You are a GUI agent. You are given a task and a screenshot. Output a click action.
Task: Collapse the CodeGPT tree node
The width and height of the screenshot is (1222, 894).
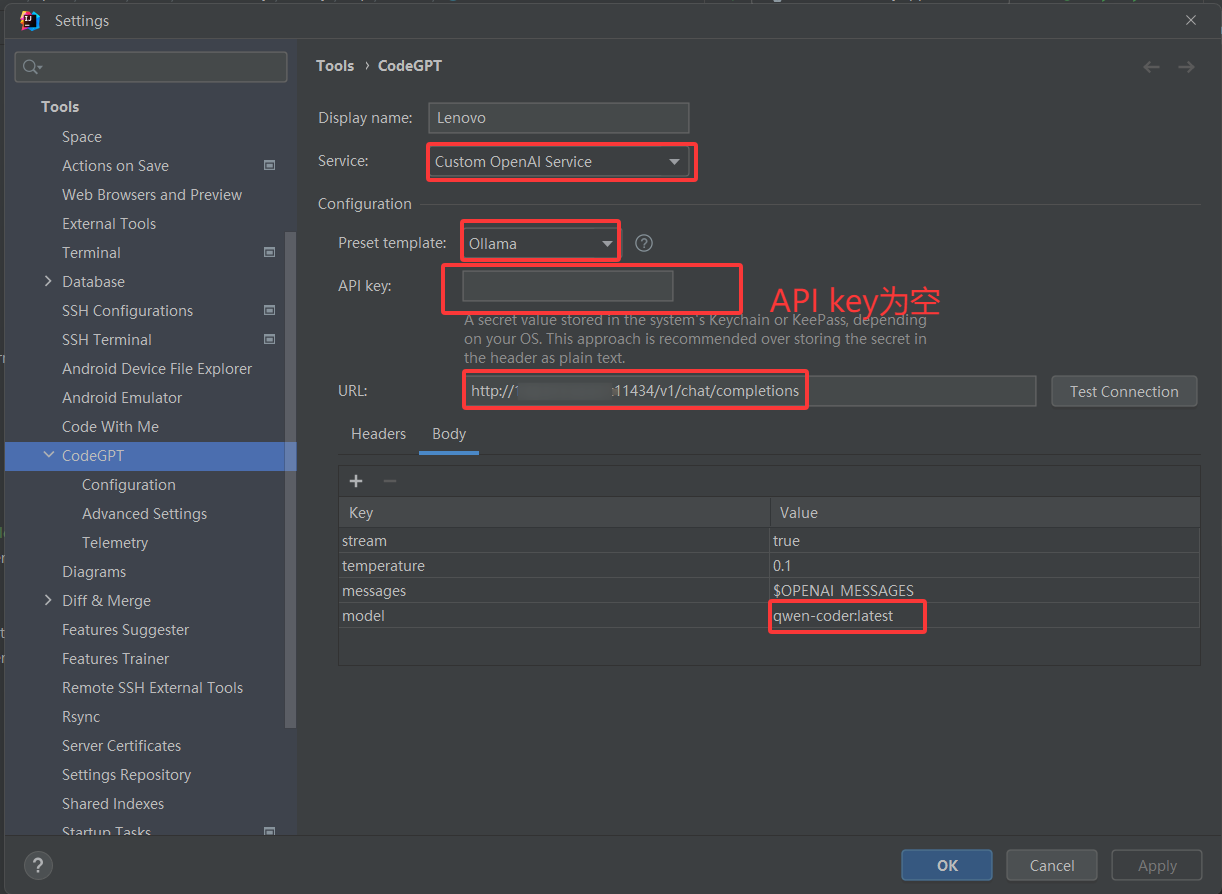[49, 455]
